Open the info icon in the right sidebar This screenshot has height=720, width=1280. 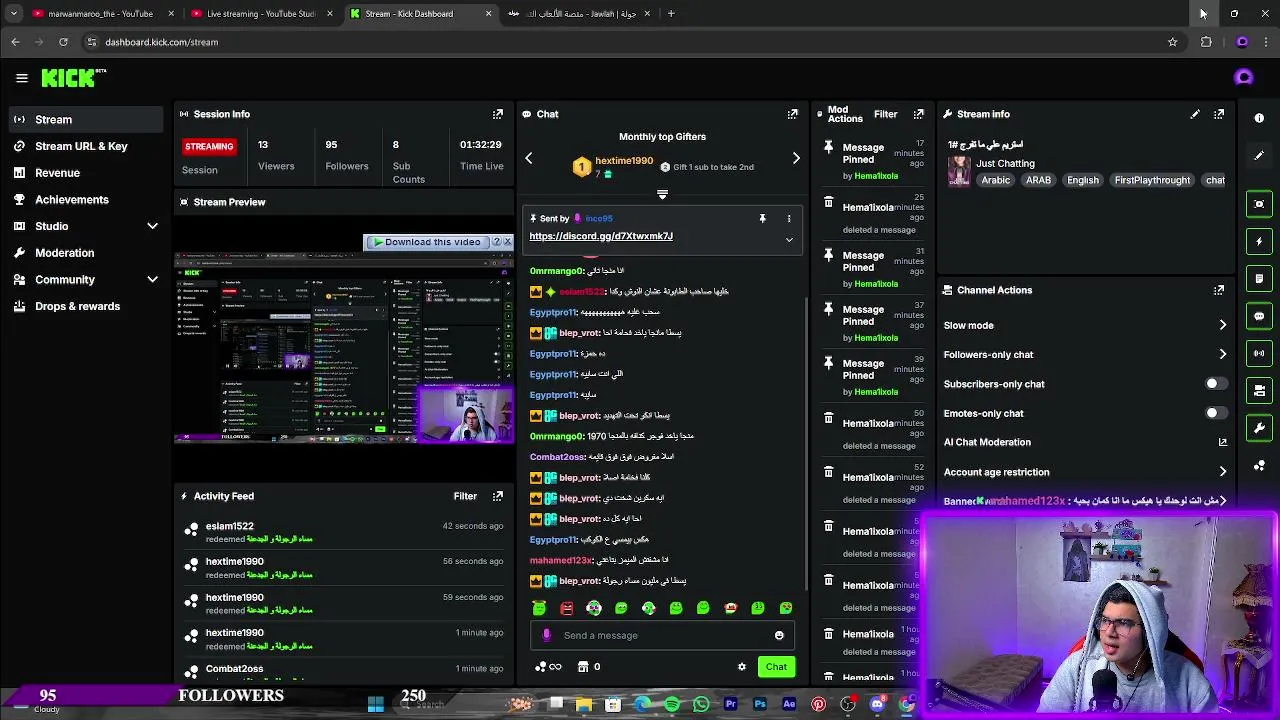(1259, 118)
